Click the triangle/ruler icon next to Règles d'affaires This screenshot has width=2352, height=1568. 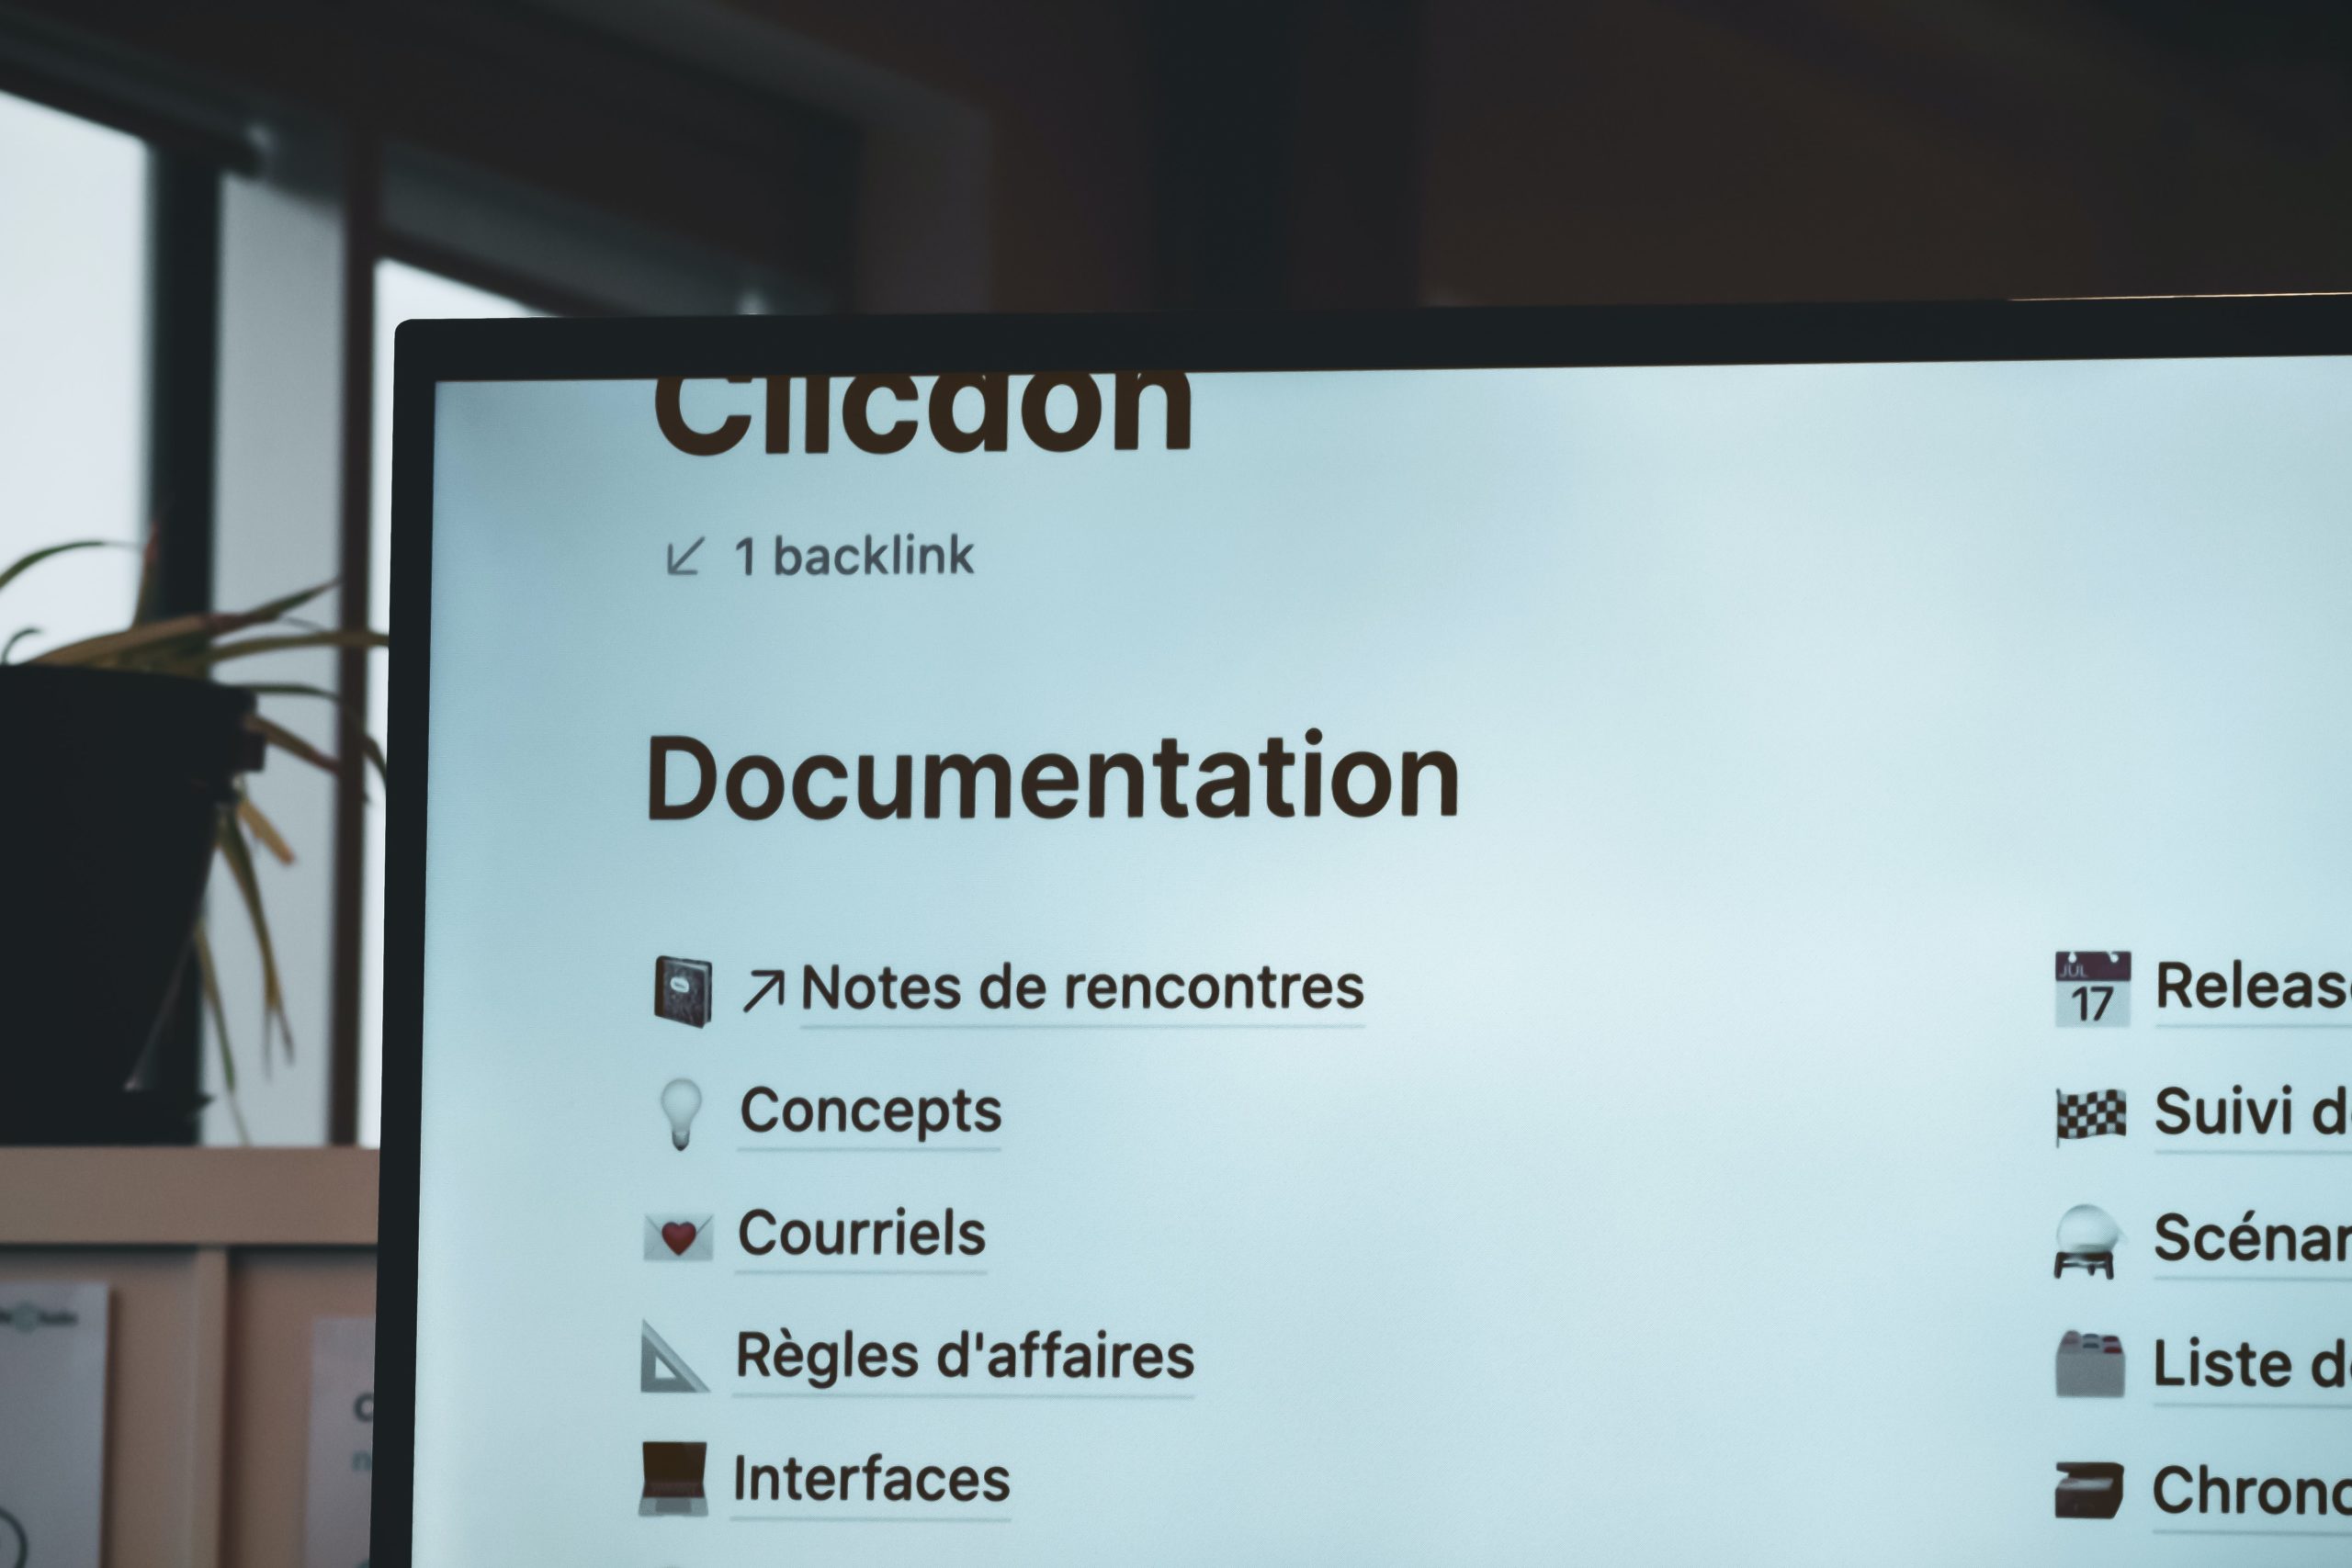coord(684,1356)
